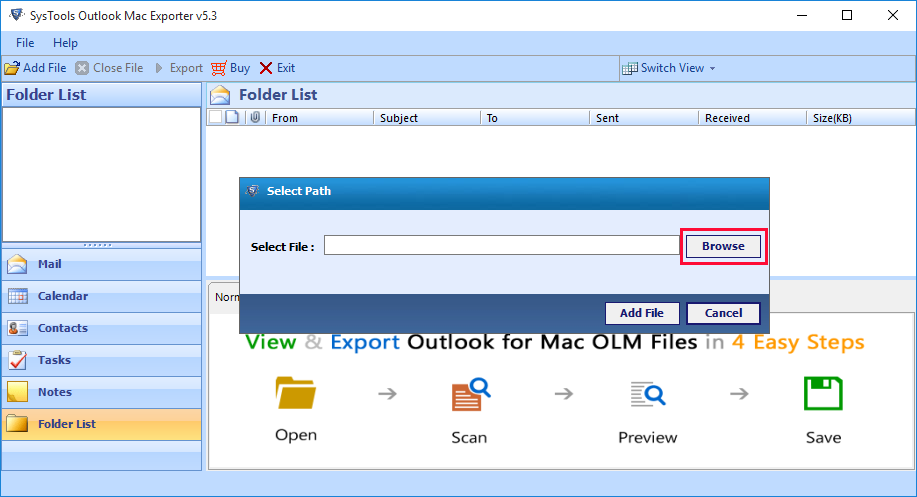The width and height of the screenshot is (917, 497).
Task: Click the Close File icon in toolbar
Action: coord(82,68)
